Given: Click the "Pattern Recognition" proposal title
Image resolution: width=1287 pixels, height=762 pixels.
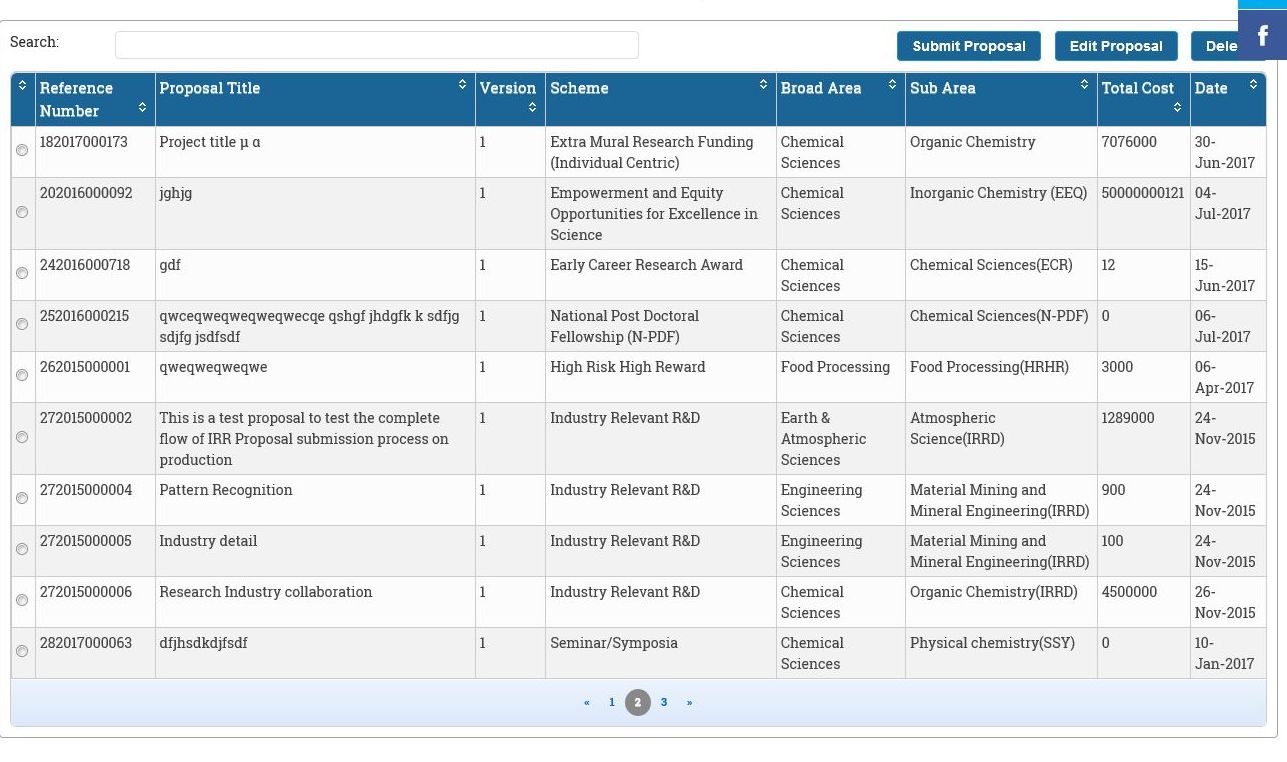Looking at the screenshot, I should pos(226,490).
